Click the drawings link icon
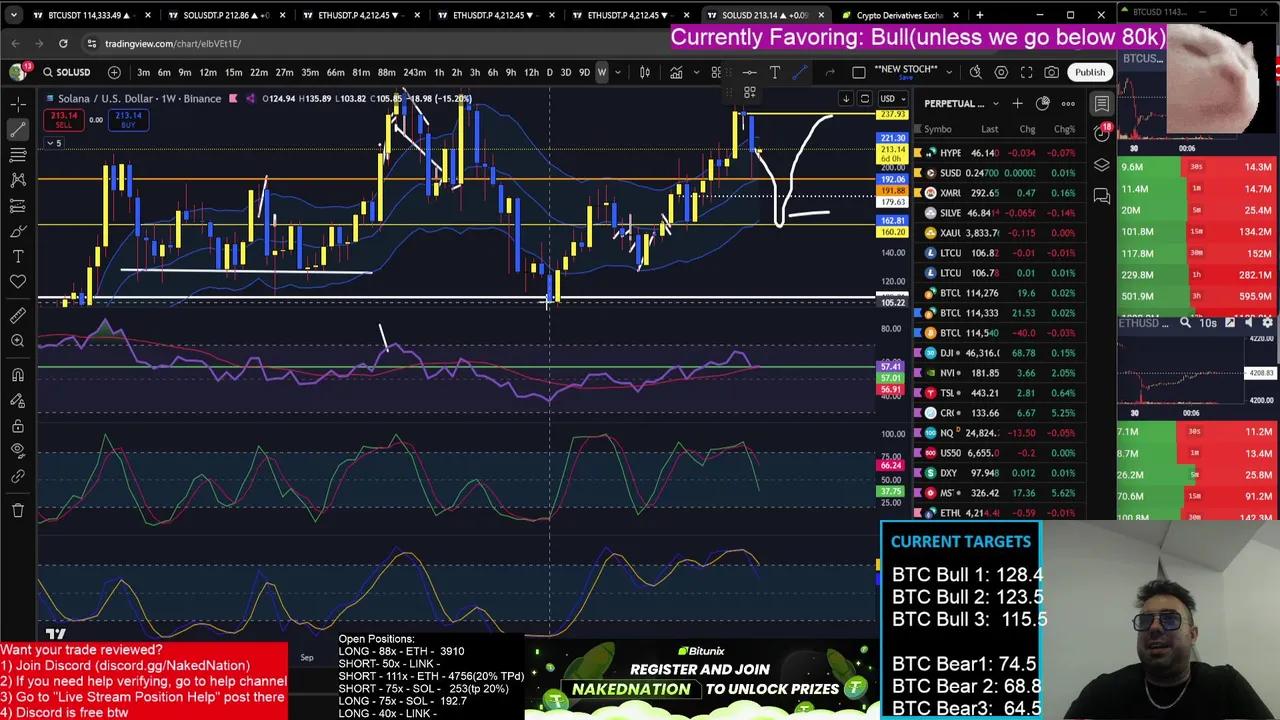 [x=18, y=477]
